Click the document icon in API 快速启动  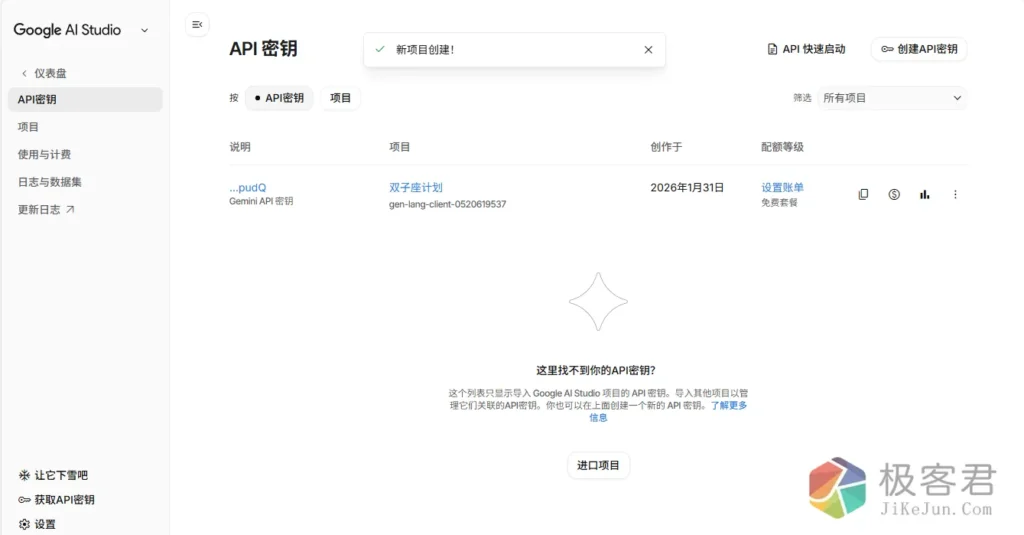(x=772, y=49)
